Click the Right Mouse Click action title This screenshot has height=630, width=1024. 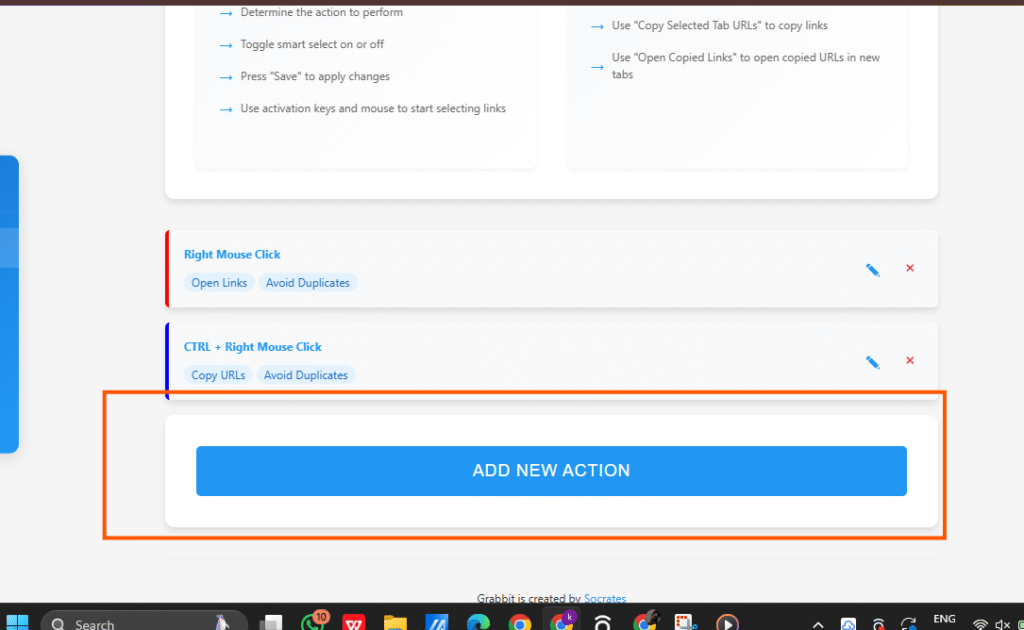232,255
